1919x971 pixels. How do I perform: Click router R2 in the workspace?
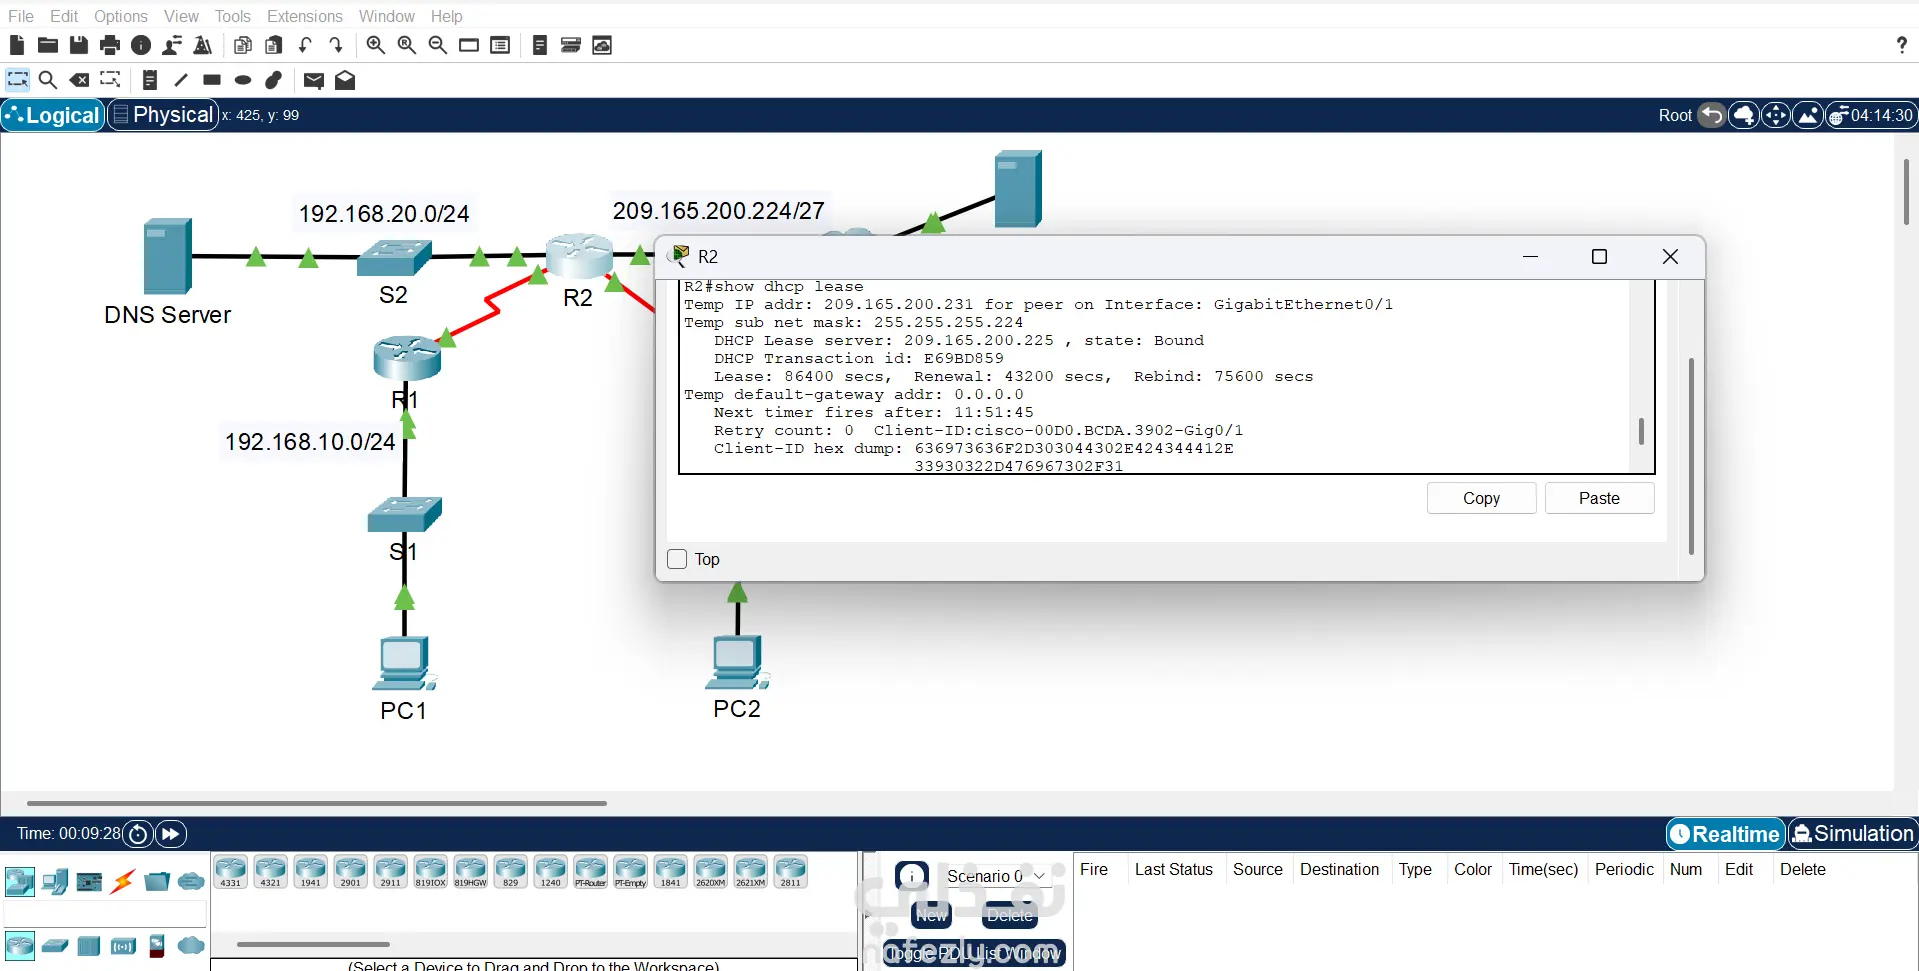pos(579,256)
